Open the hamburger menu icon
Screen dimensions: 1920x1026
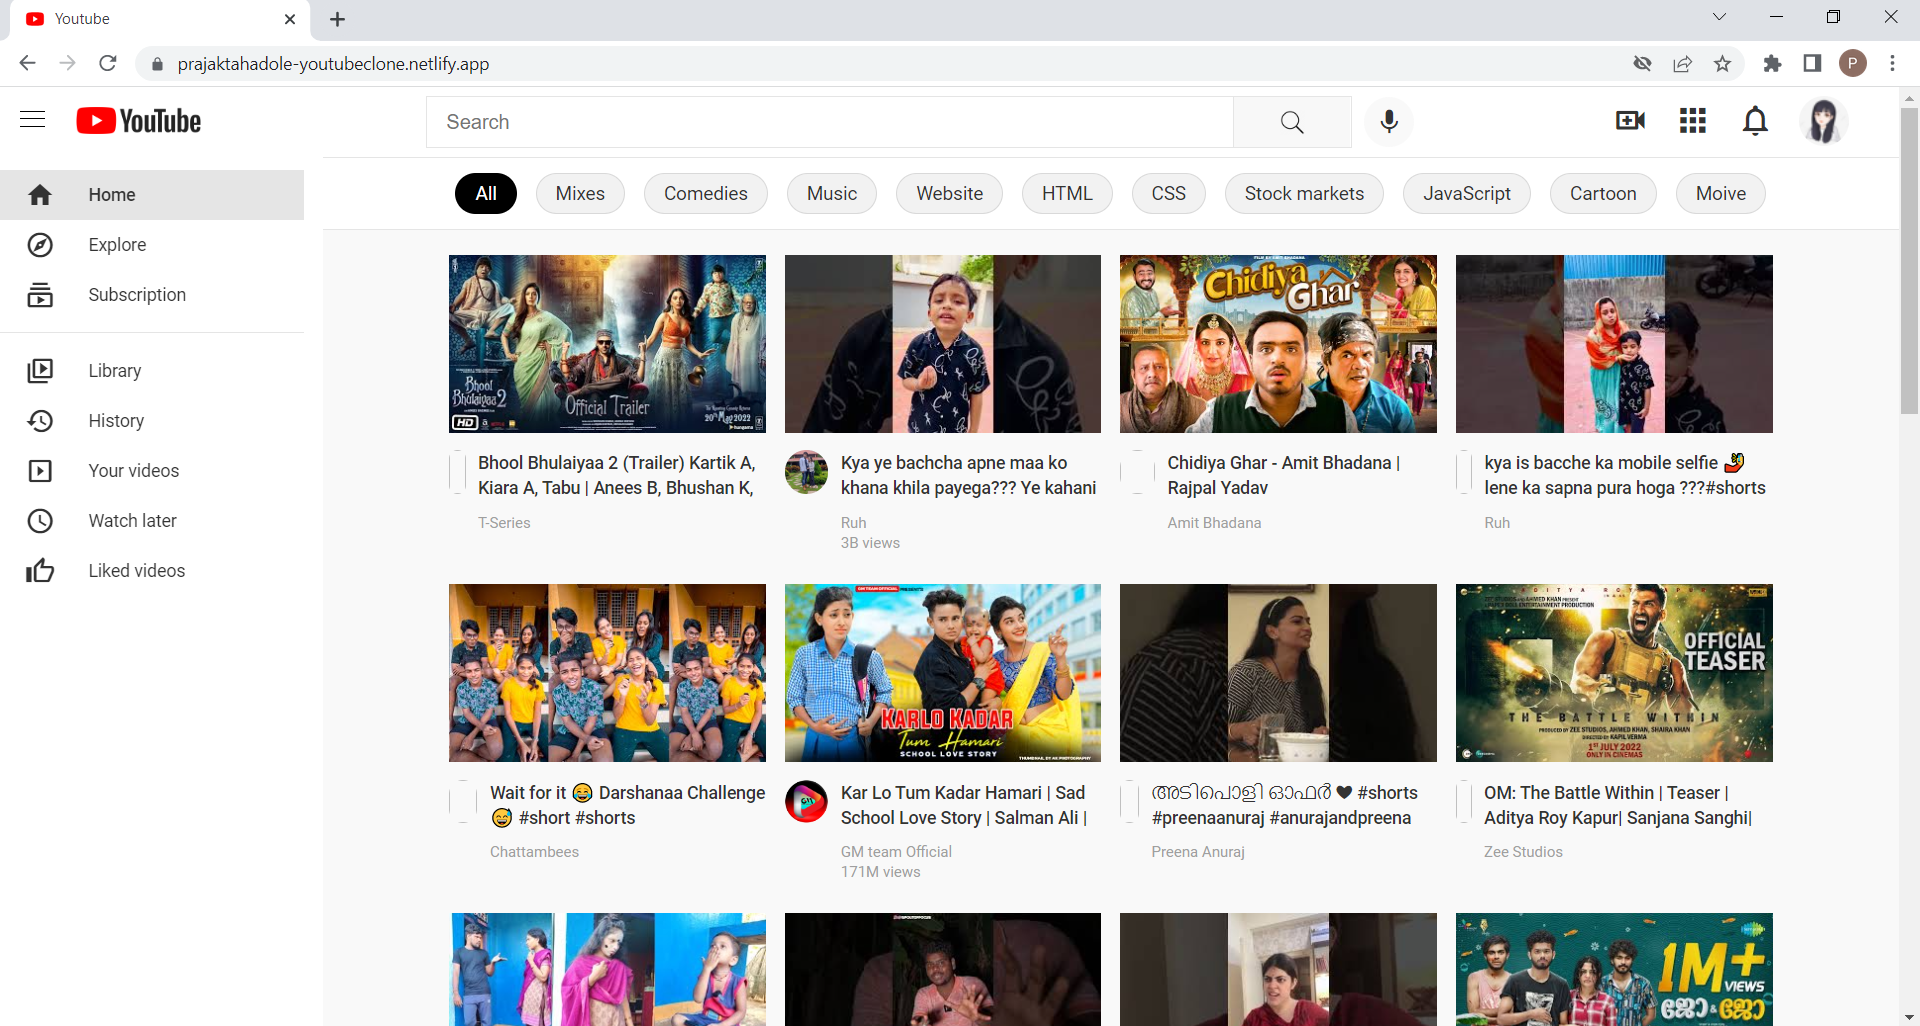(x=33, y=120)
